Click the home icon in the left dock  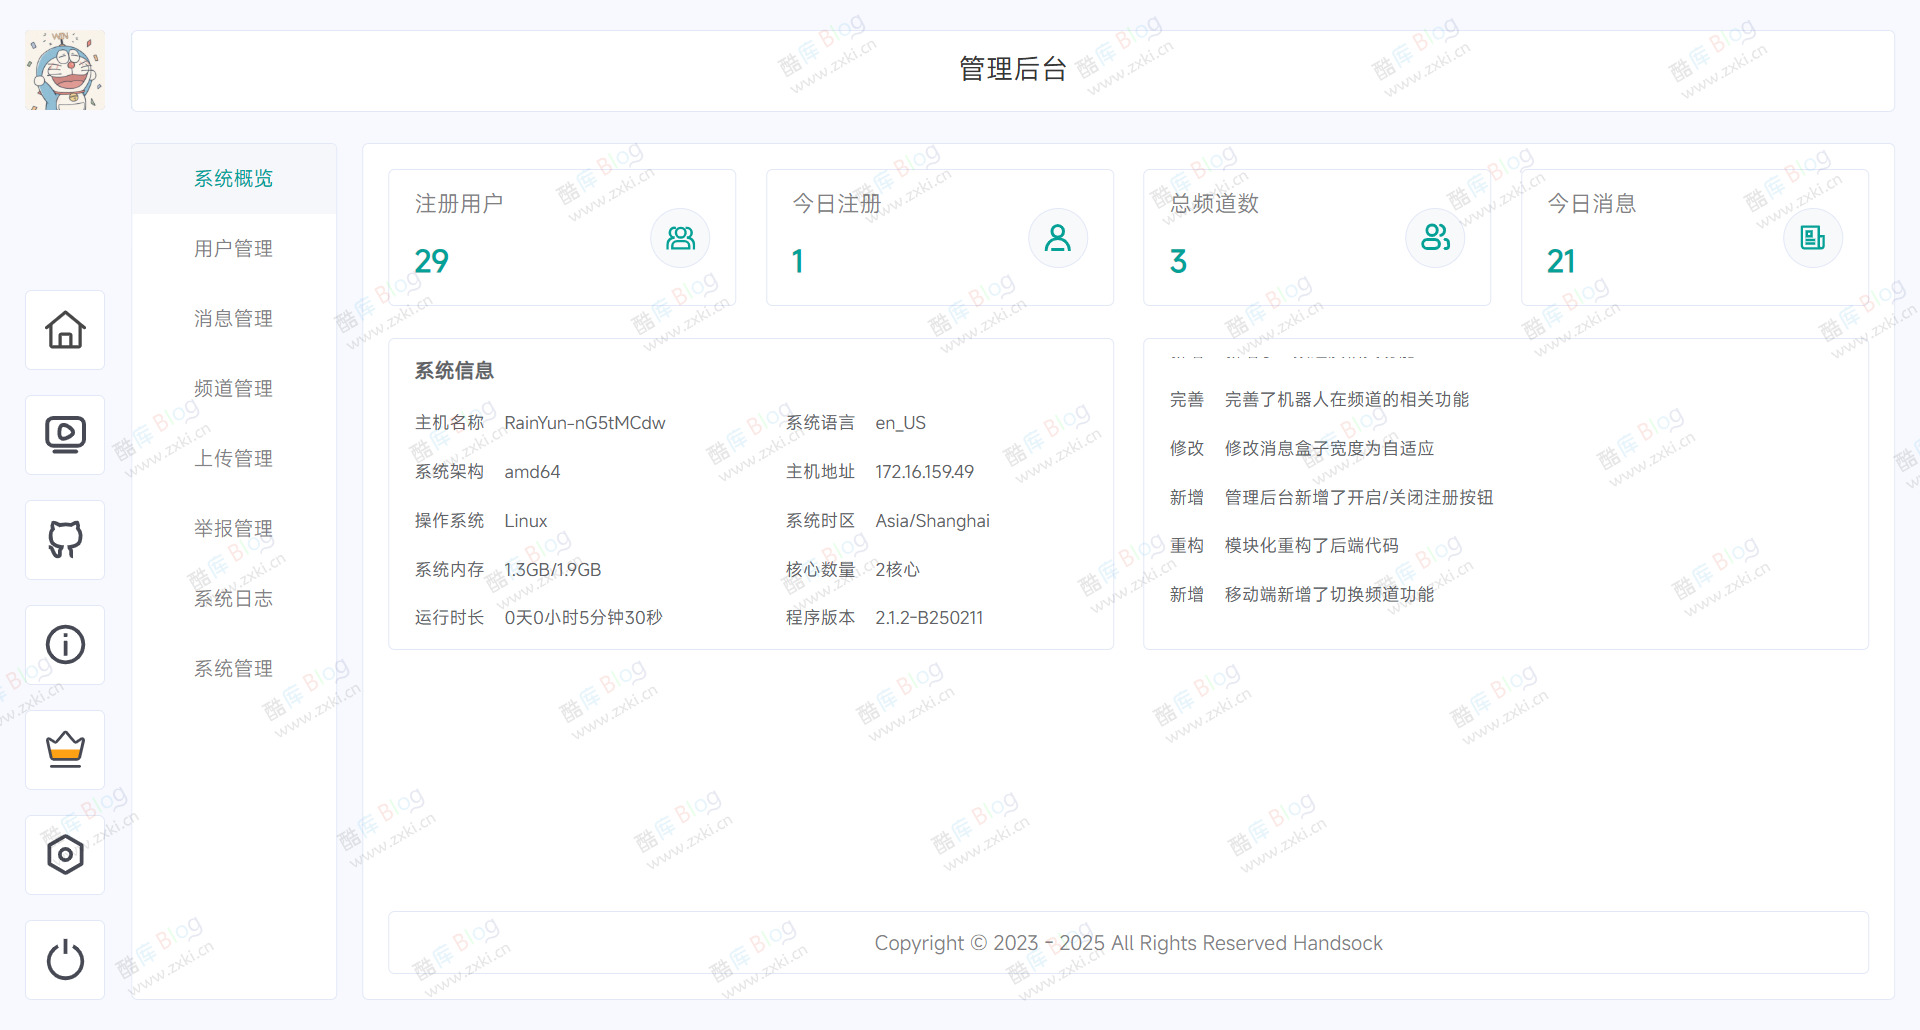[x=64, y=330]
